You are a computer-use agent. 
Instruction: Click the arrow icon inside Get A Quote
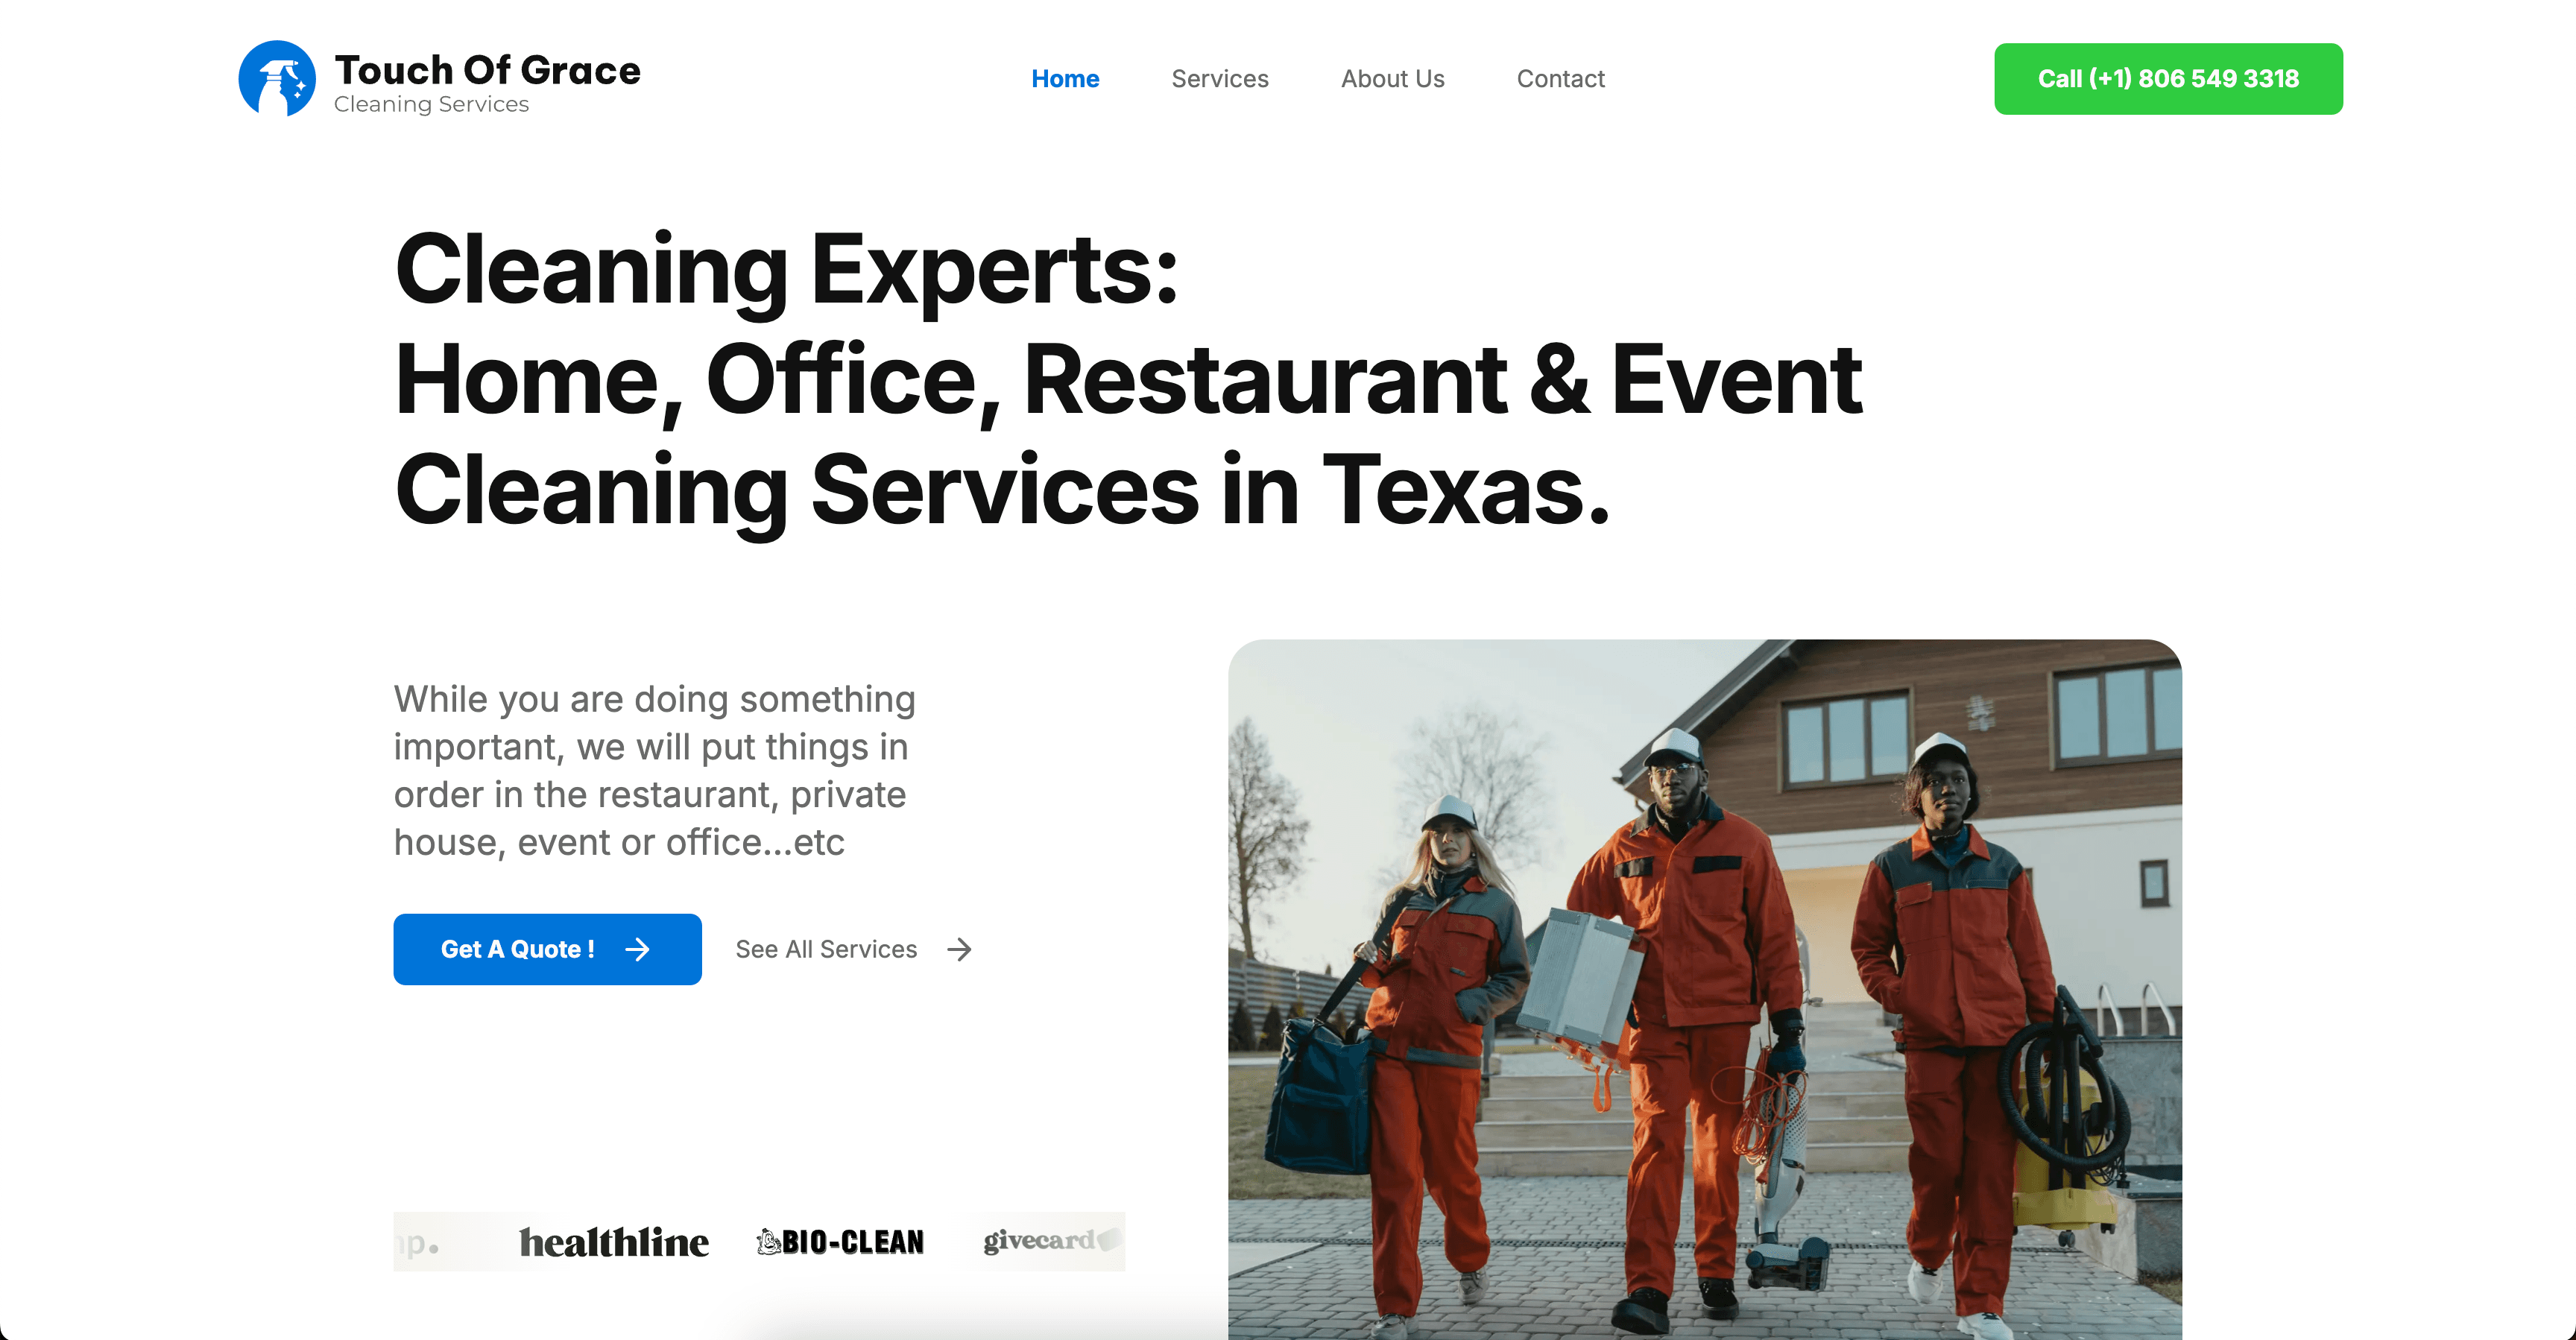[637, 949]
